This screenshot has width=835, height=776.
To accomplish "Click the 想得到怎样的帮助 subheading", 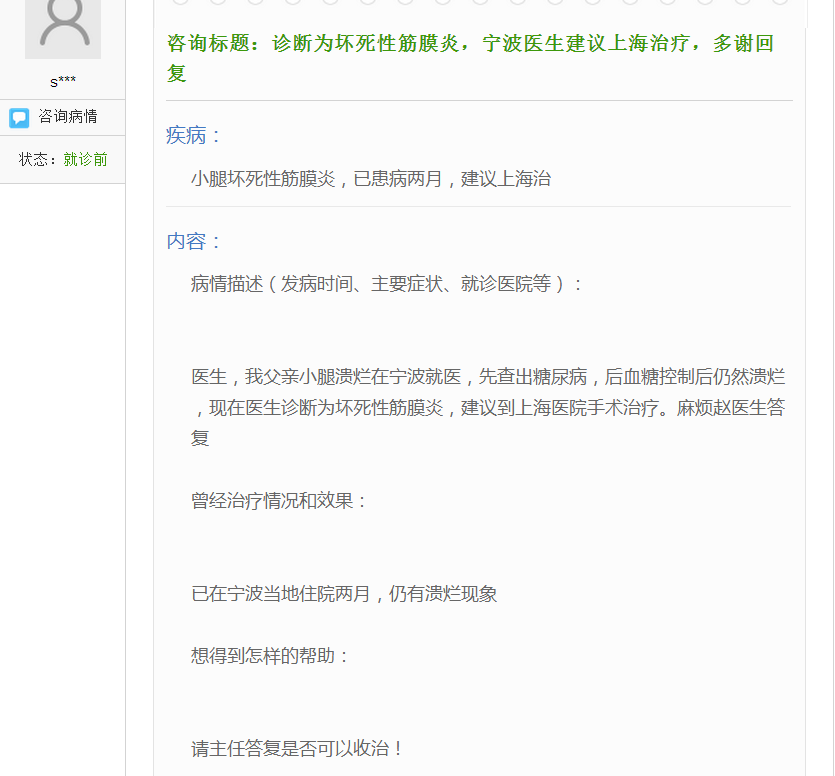I will pos(270,656).
